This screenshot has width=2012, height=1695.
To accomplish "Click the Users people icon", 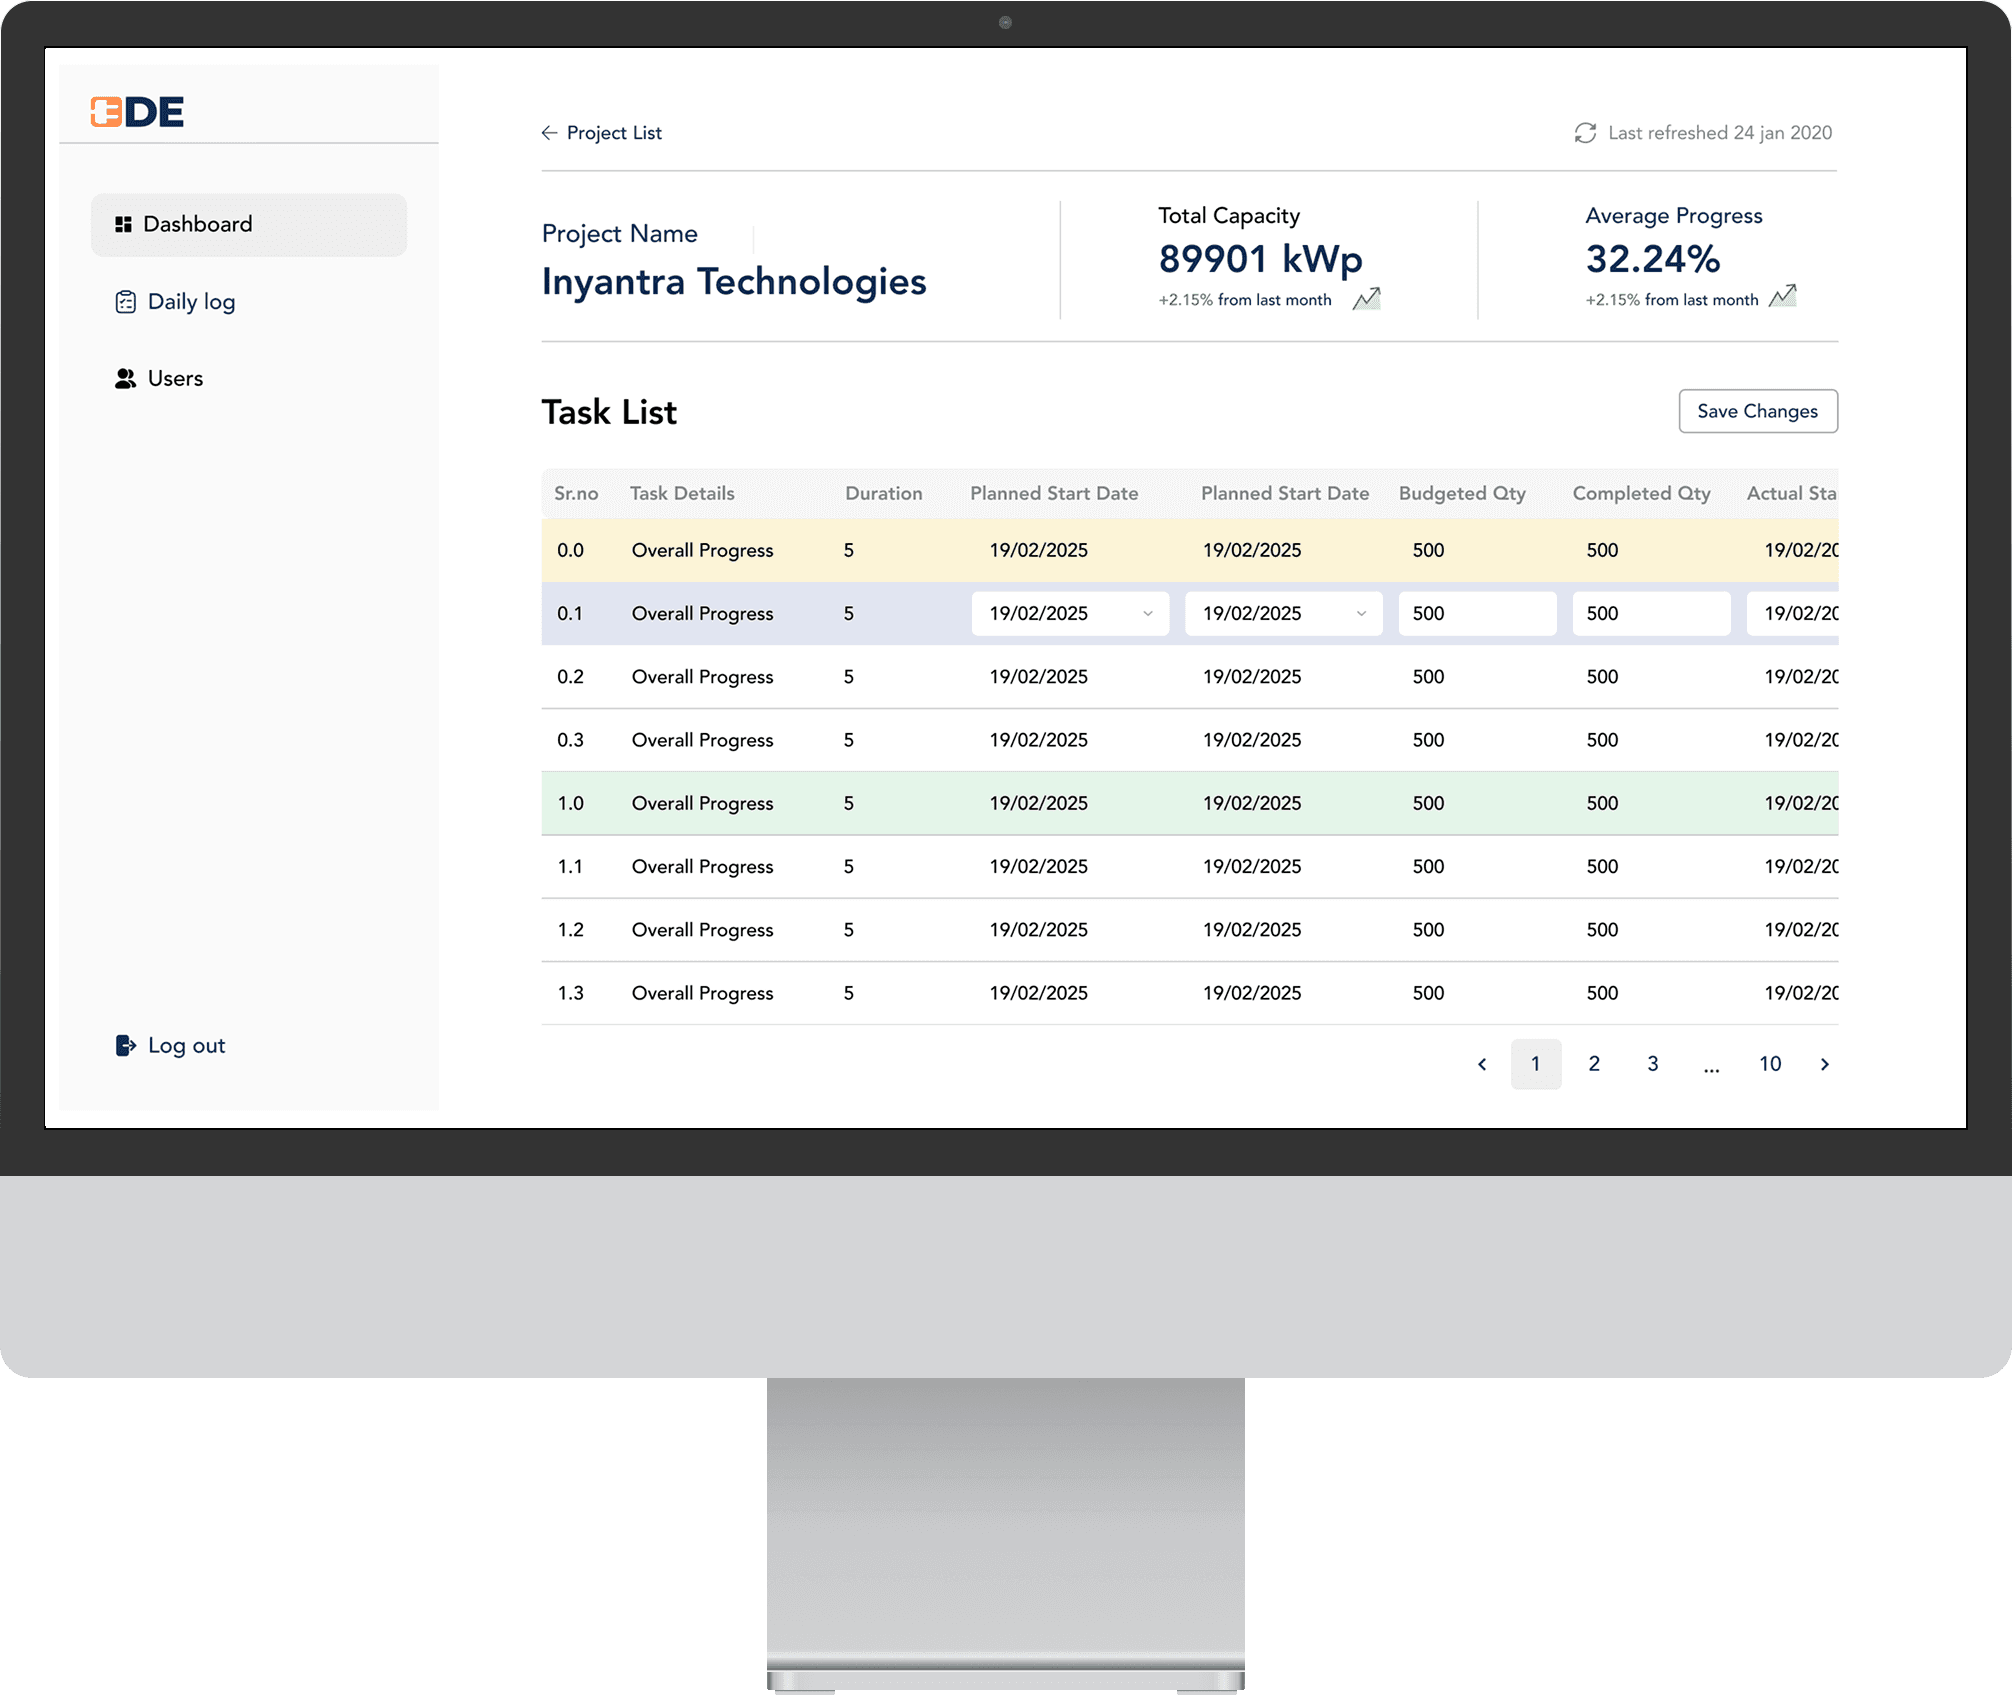I will [x=125, y=379].
